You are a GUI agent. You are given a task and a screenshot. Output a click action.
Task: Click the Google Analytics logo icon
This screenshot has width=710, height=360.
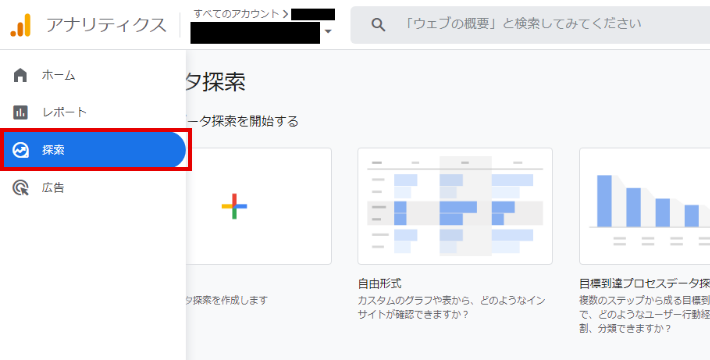click(20, 25)
